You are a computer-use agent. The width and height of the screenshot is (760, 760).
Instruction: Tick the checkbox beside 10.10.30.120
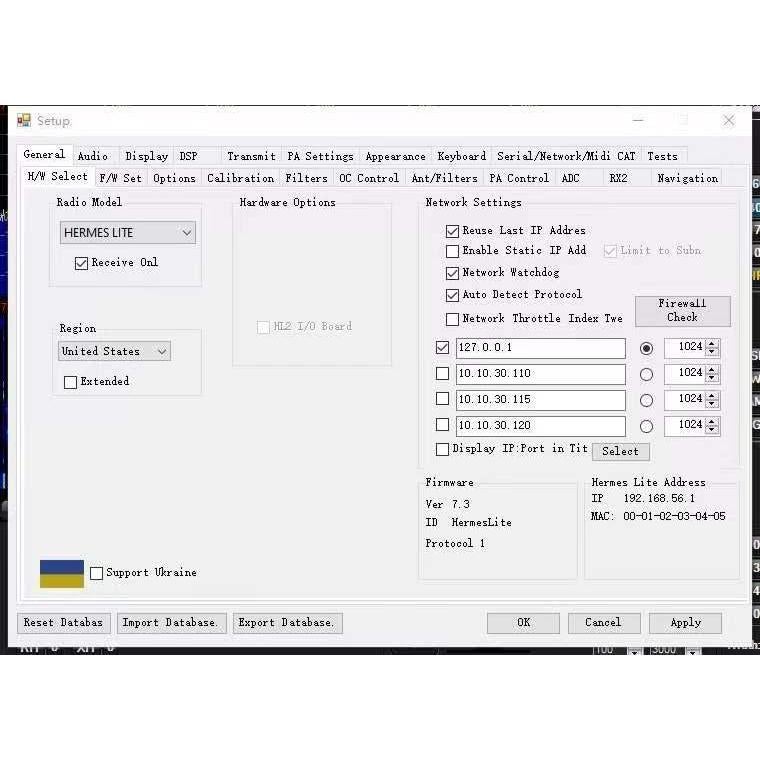pos(442,425)
